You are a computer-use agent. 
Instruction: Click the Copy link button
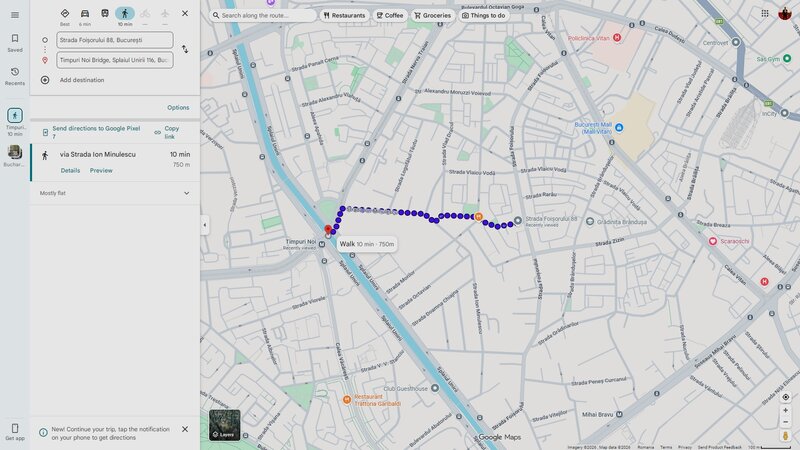click(167, 132)
